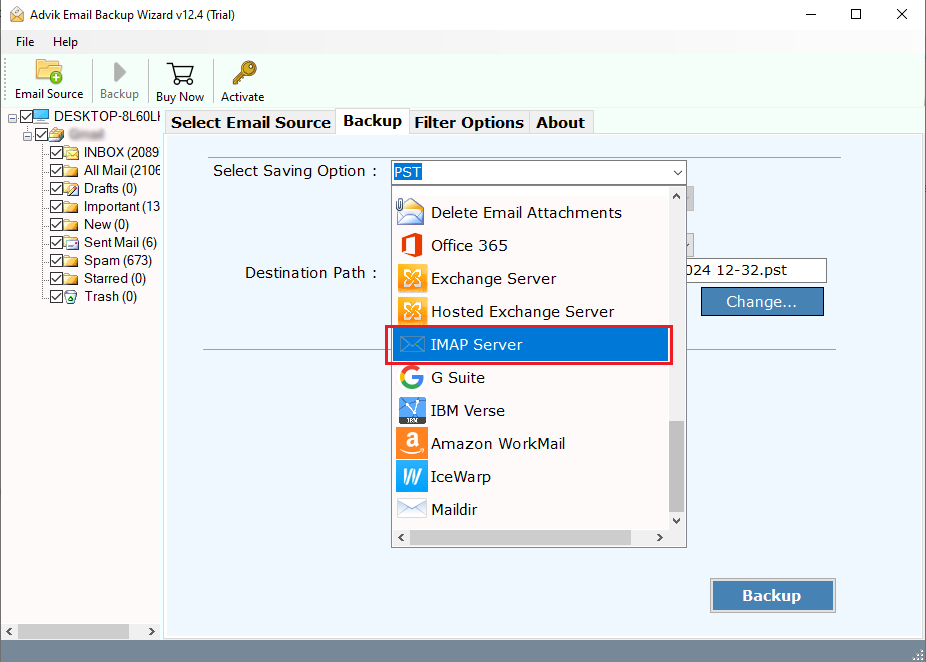Select IMAP Server from the list
This screenshot has height=662, width=926.
530,344
